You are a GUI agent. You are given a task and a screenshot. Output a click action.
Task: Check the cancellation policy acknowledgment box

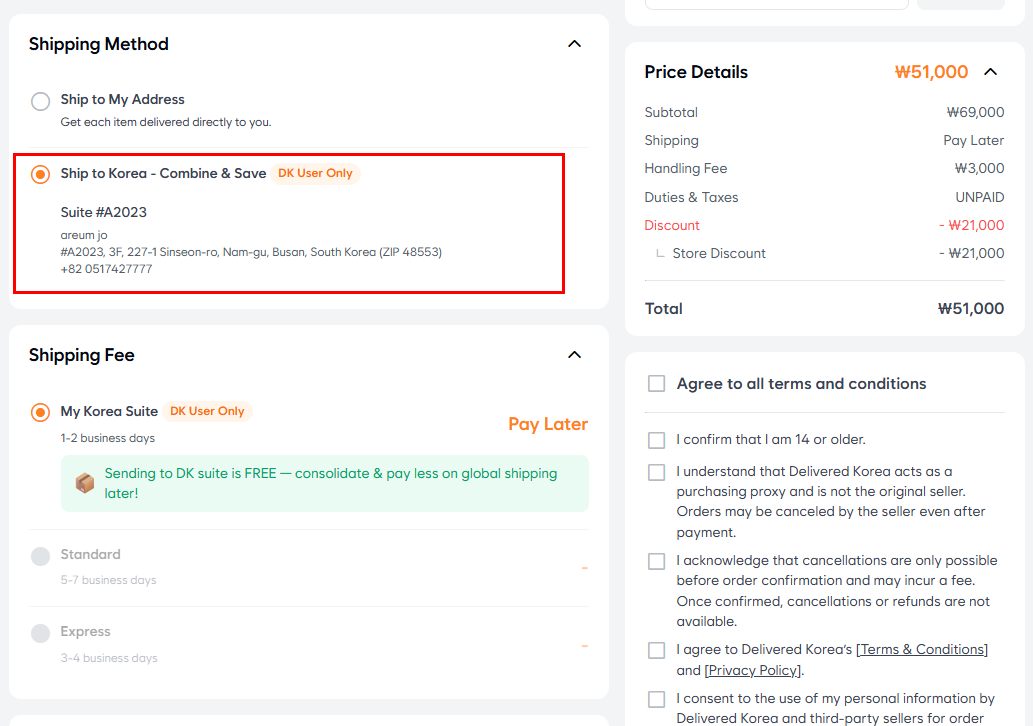656,561
